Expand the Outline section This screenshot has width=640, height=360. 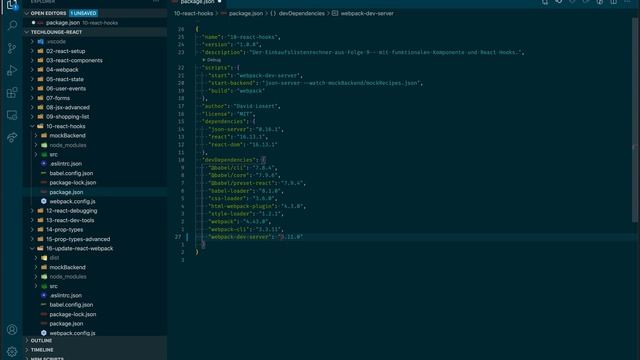[27, 340]
